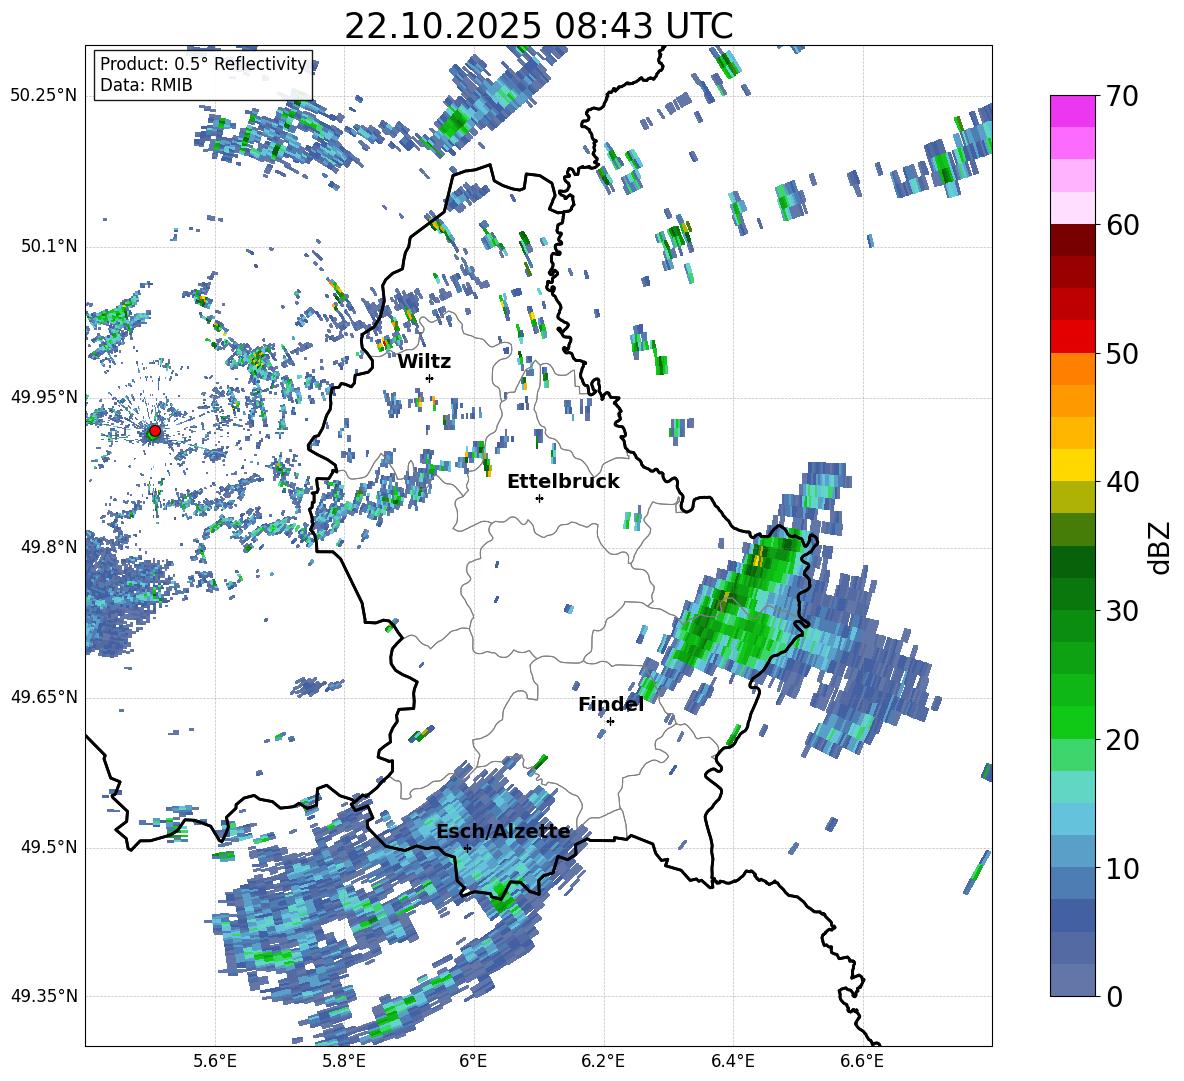Screen dimensions: 1184x1081
Task: Click the Esch/Alzette city label
Action: coord(503,831)
